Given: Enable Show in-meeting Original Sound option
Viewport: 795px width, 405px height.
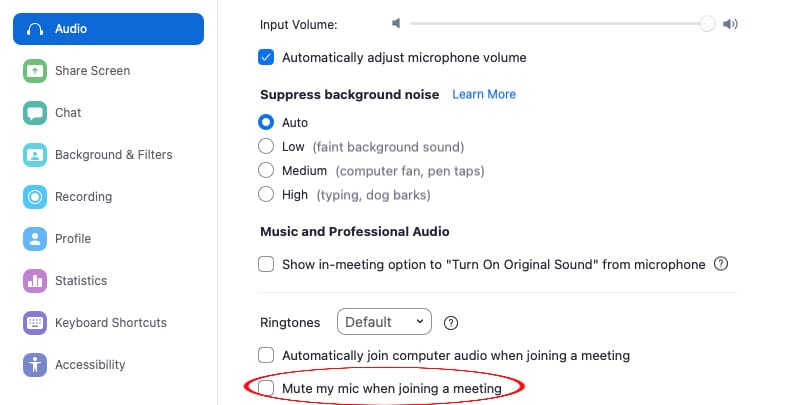Looking at the screenshot, I should coord(266,264).
